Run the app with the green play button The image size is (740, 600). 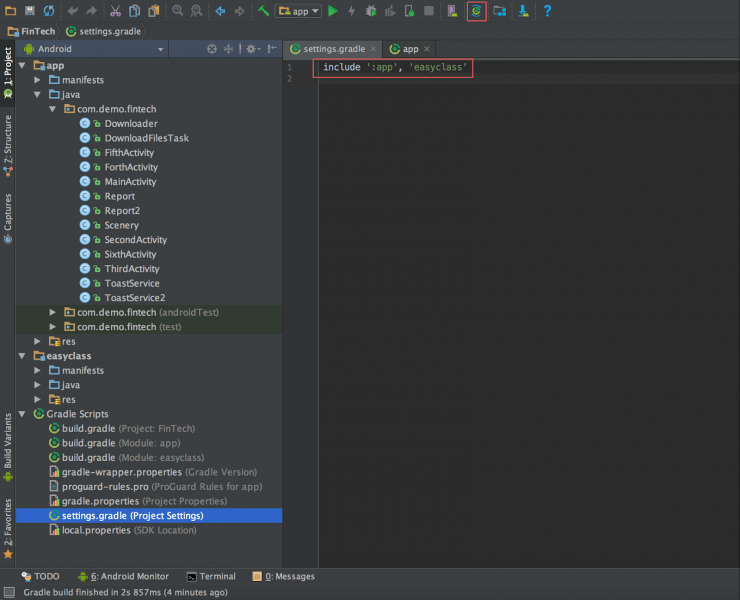(x=334, y=11)
